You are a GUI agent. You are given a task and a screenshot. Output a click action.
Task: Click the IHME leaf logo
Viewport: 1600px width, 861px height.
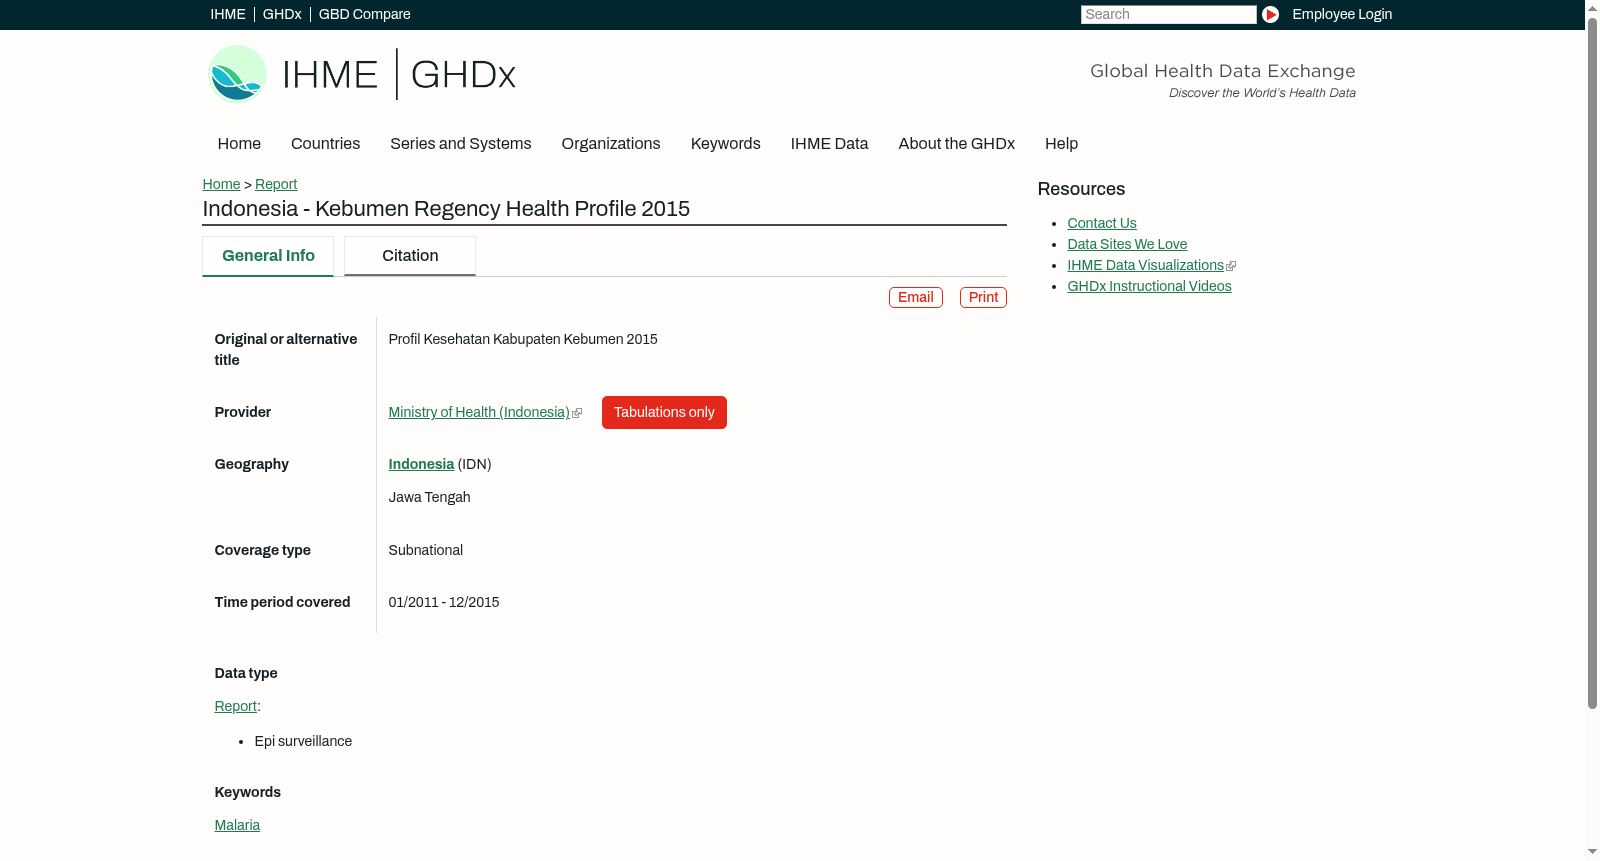click(x=237, y=74)
